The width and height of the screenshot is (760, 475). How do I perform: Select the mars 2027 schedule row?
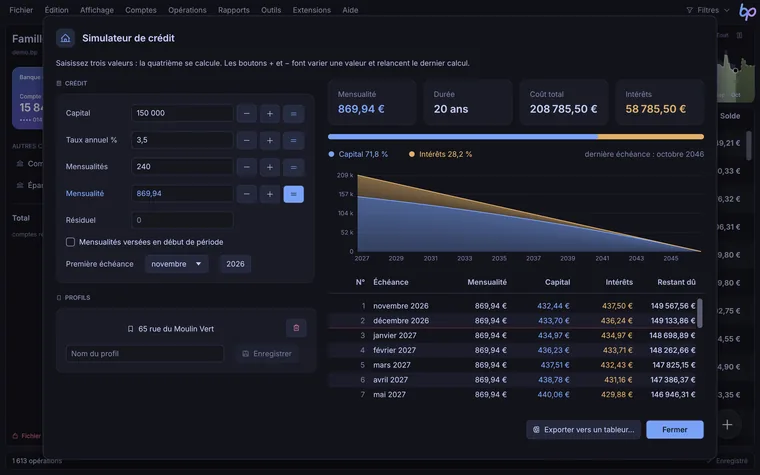pyautogui.click(x=513, y=365)
